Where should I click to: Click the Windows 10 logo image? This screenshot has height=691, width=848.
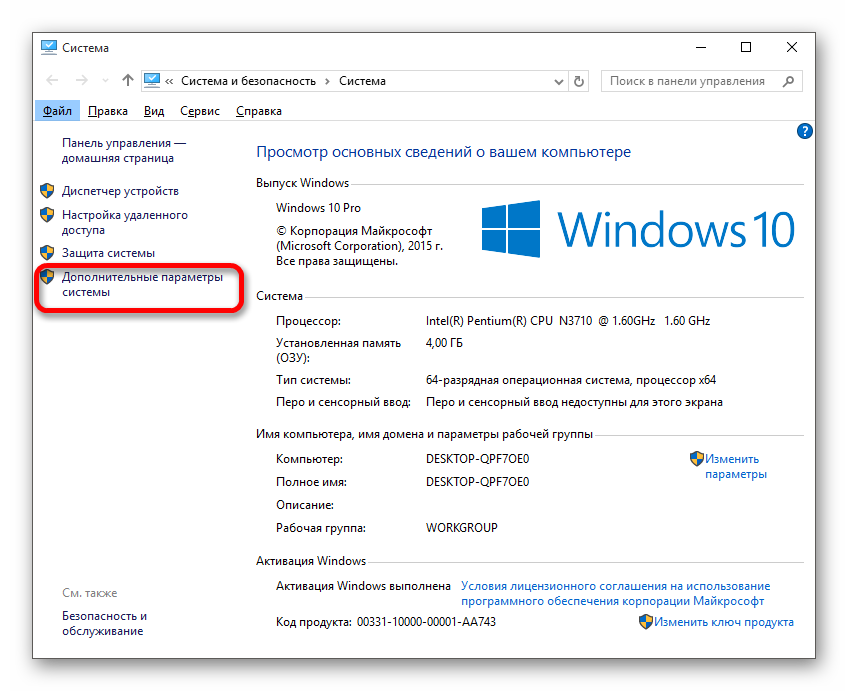click(x=638, y=229)
